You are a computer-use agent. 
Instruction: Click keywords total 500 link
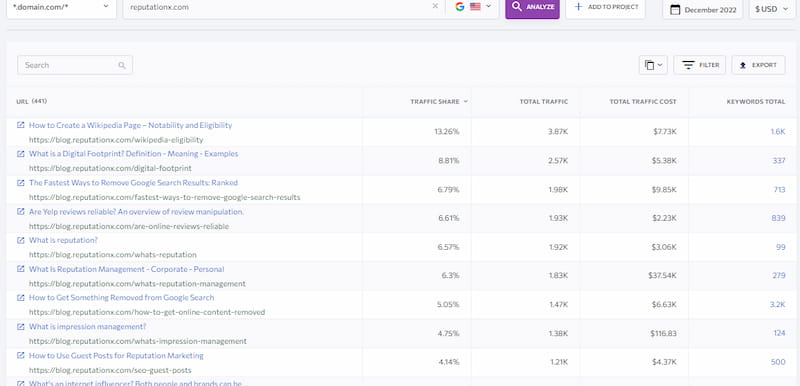click(778, 362)
